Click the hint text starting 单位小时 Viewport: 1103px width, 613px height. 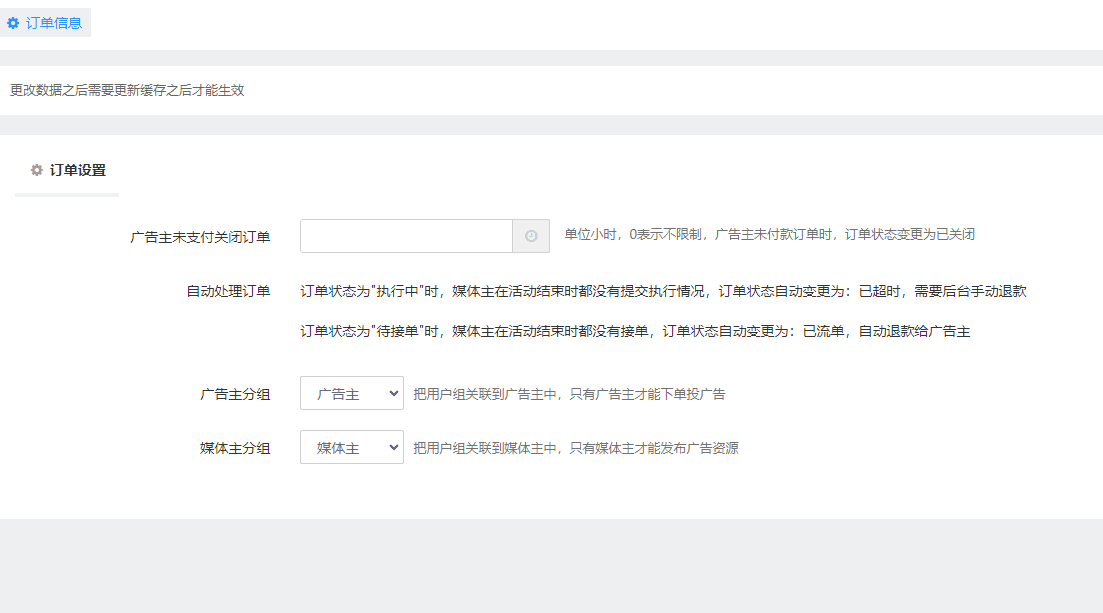pyautogui.click(x=770, y=234)
